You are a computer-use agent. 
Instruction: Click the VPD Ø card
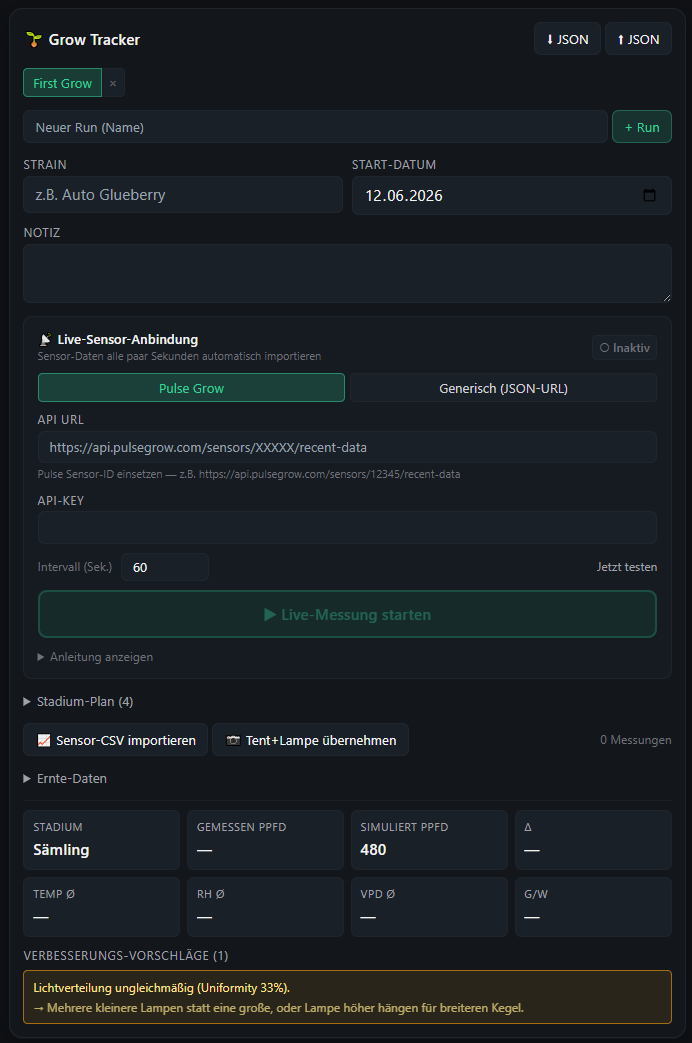point(429,907)
